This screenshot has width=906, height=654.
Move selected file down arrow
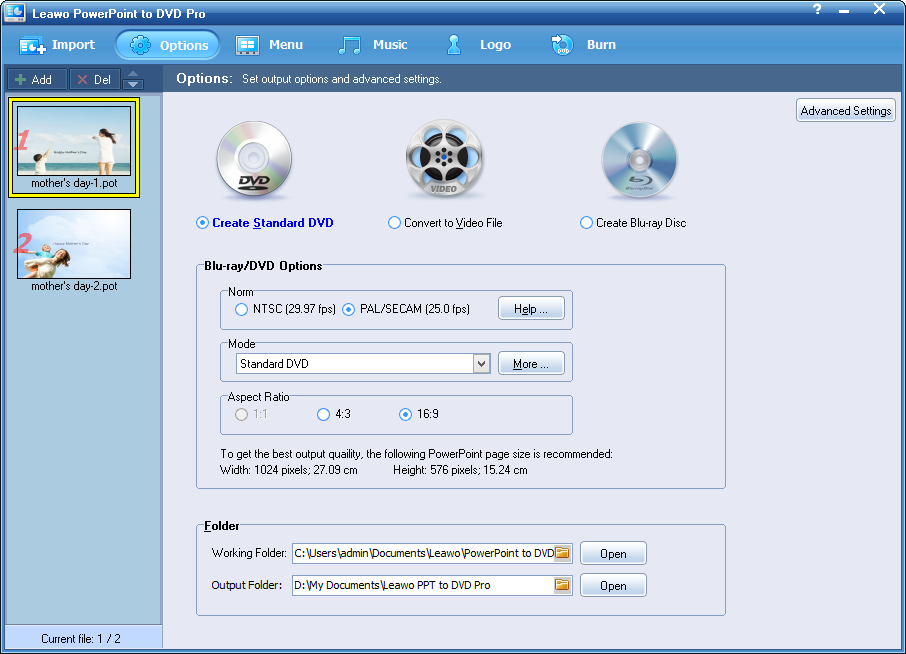click(x=133, y=84)
